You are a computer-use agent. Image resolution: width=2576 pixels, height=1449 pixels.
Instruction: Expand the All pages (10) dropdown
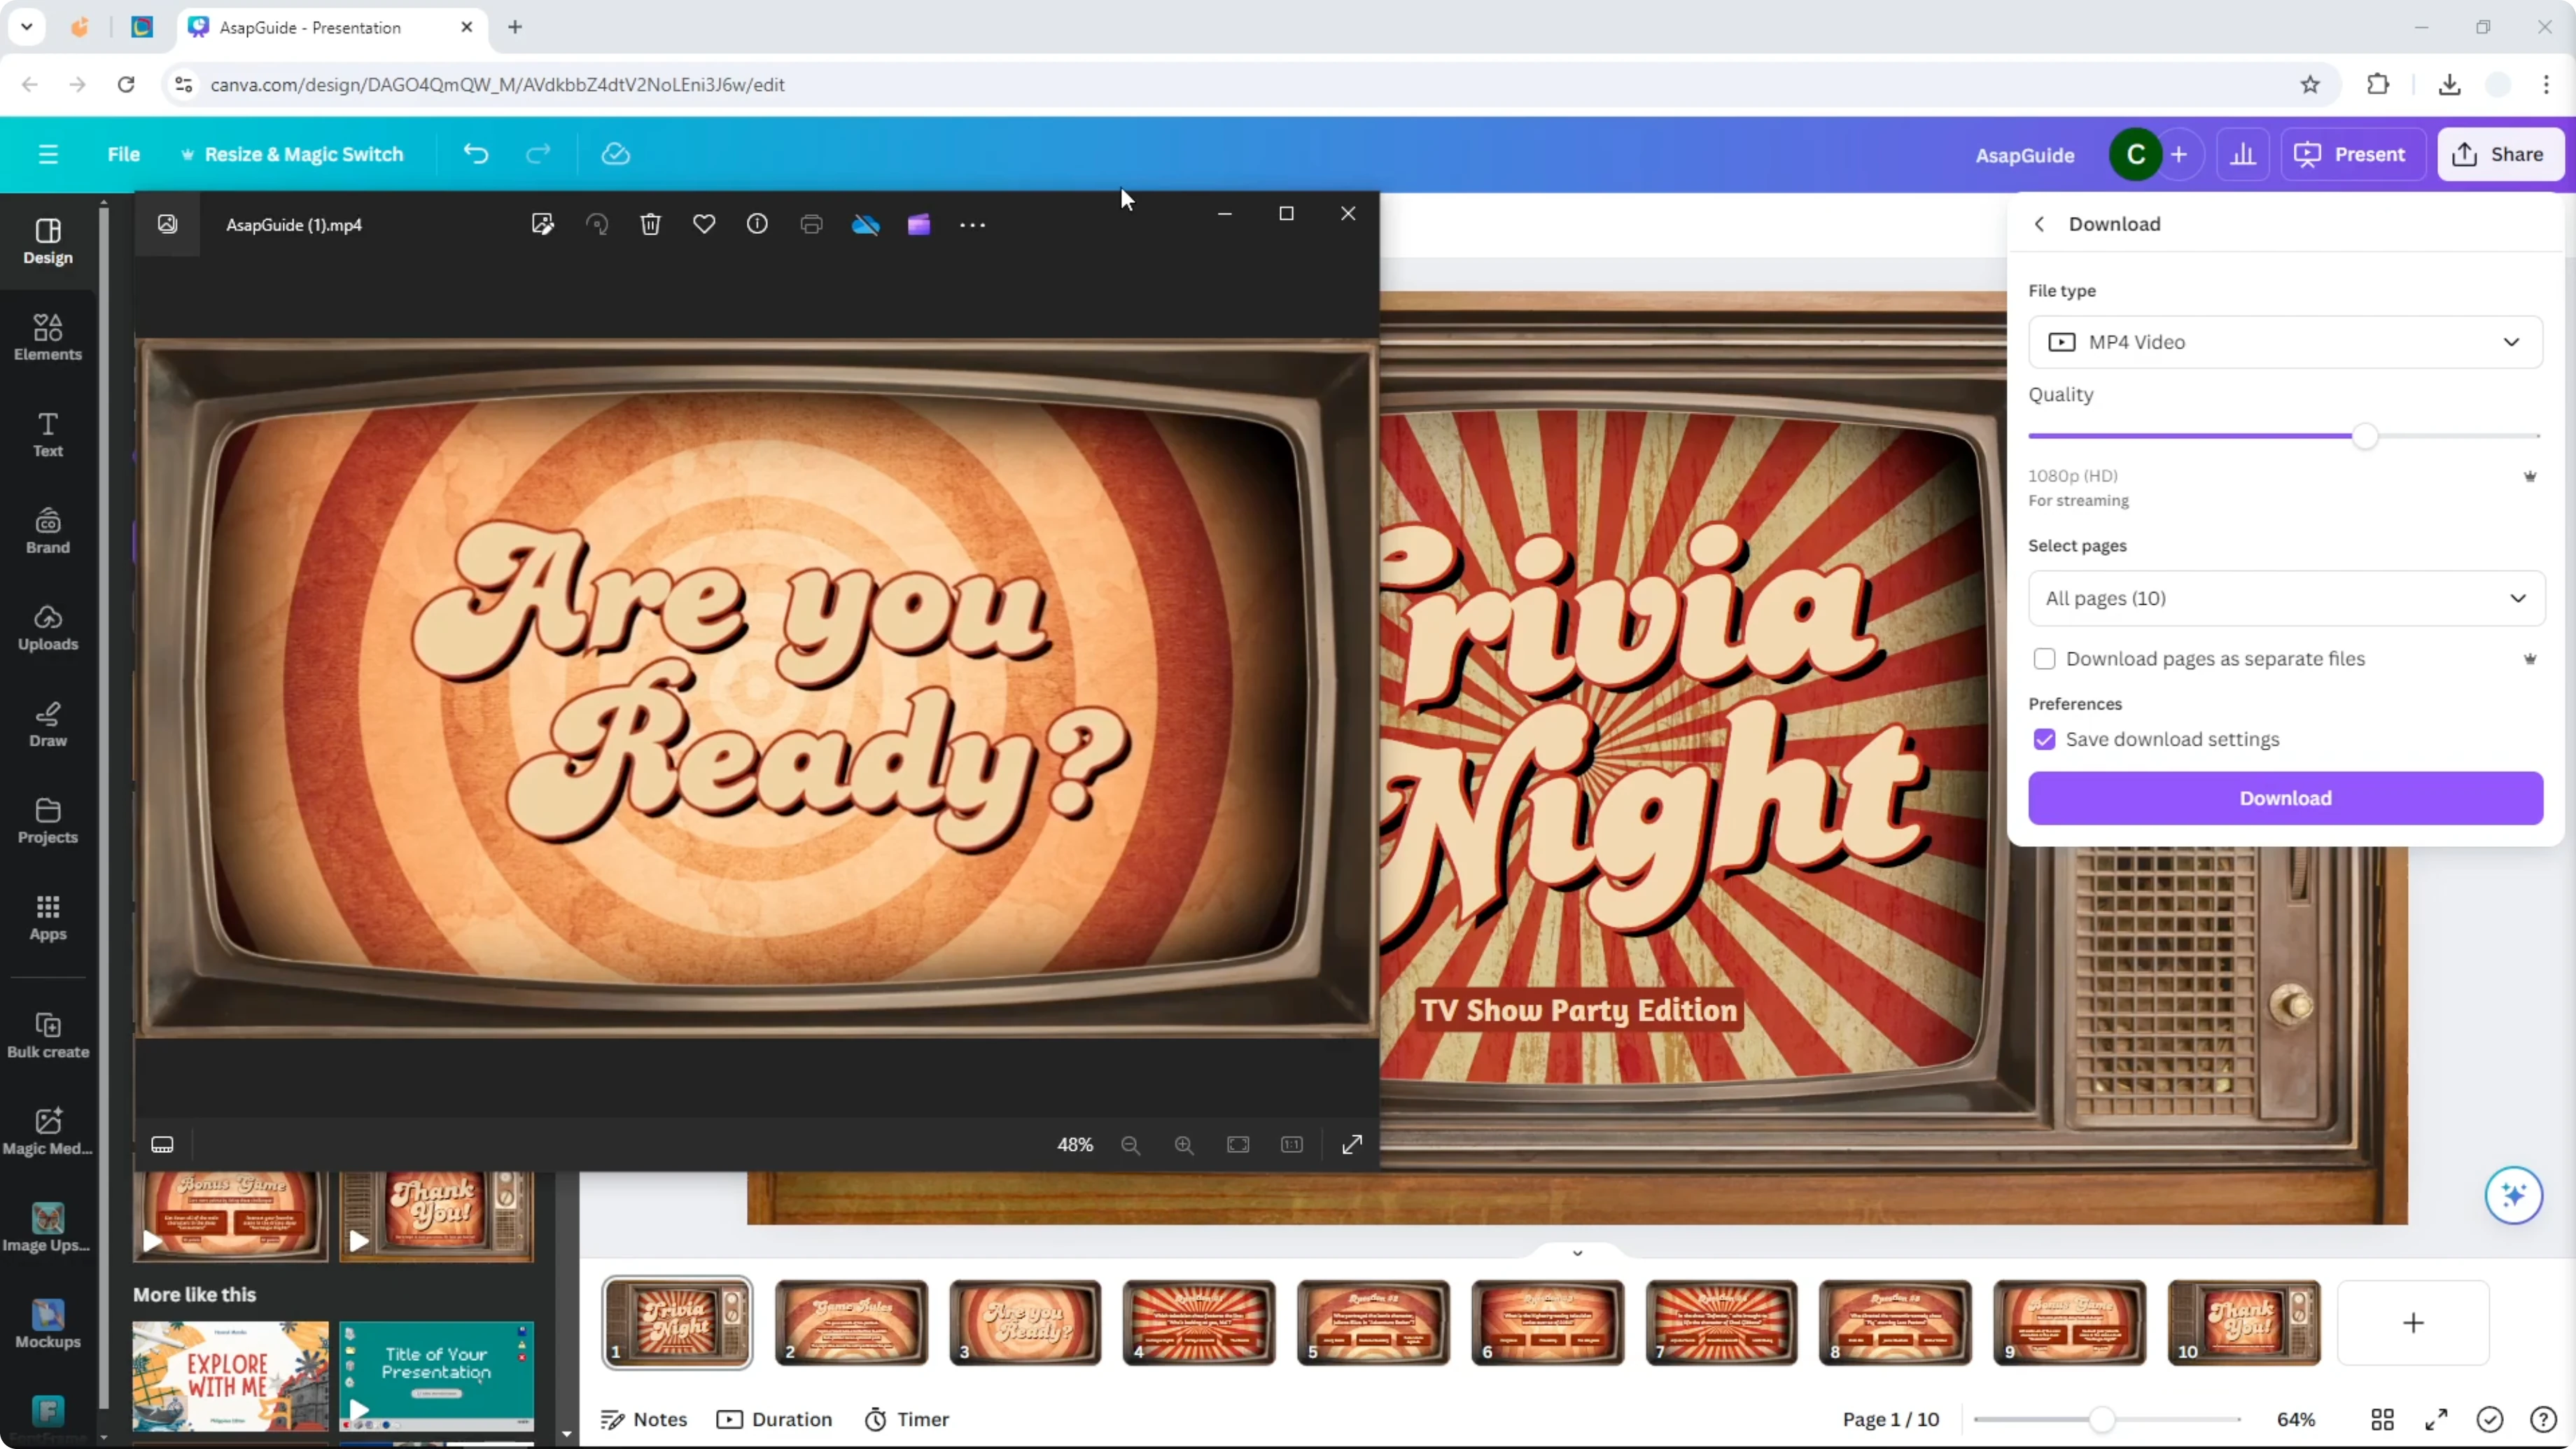point(2286,598)
